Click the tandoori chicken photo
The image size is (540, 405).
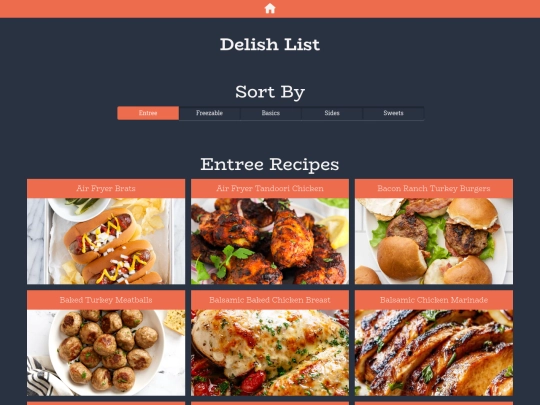(270, 241)
